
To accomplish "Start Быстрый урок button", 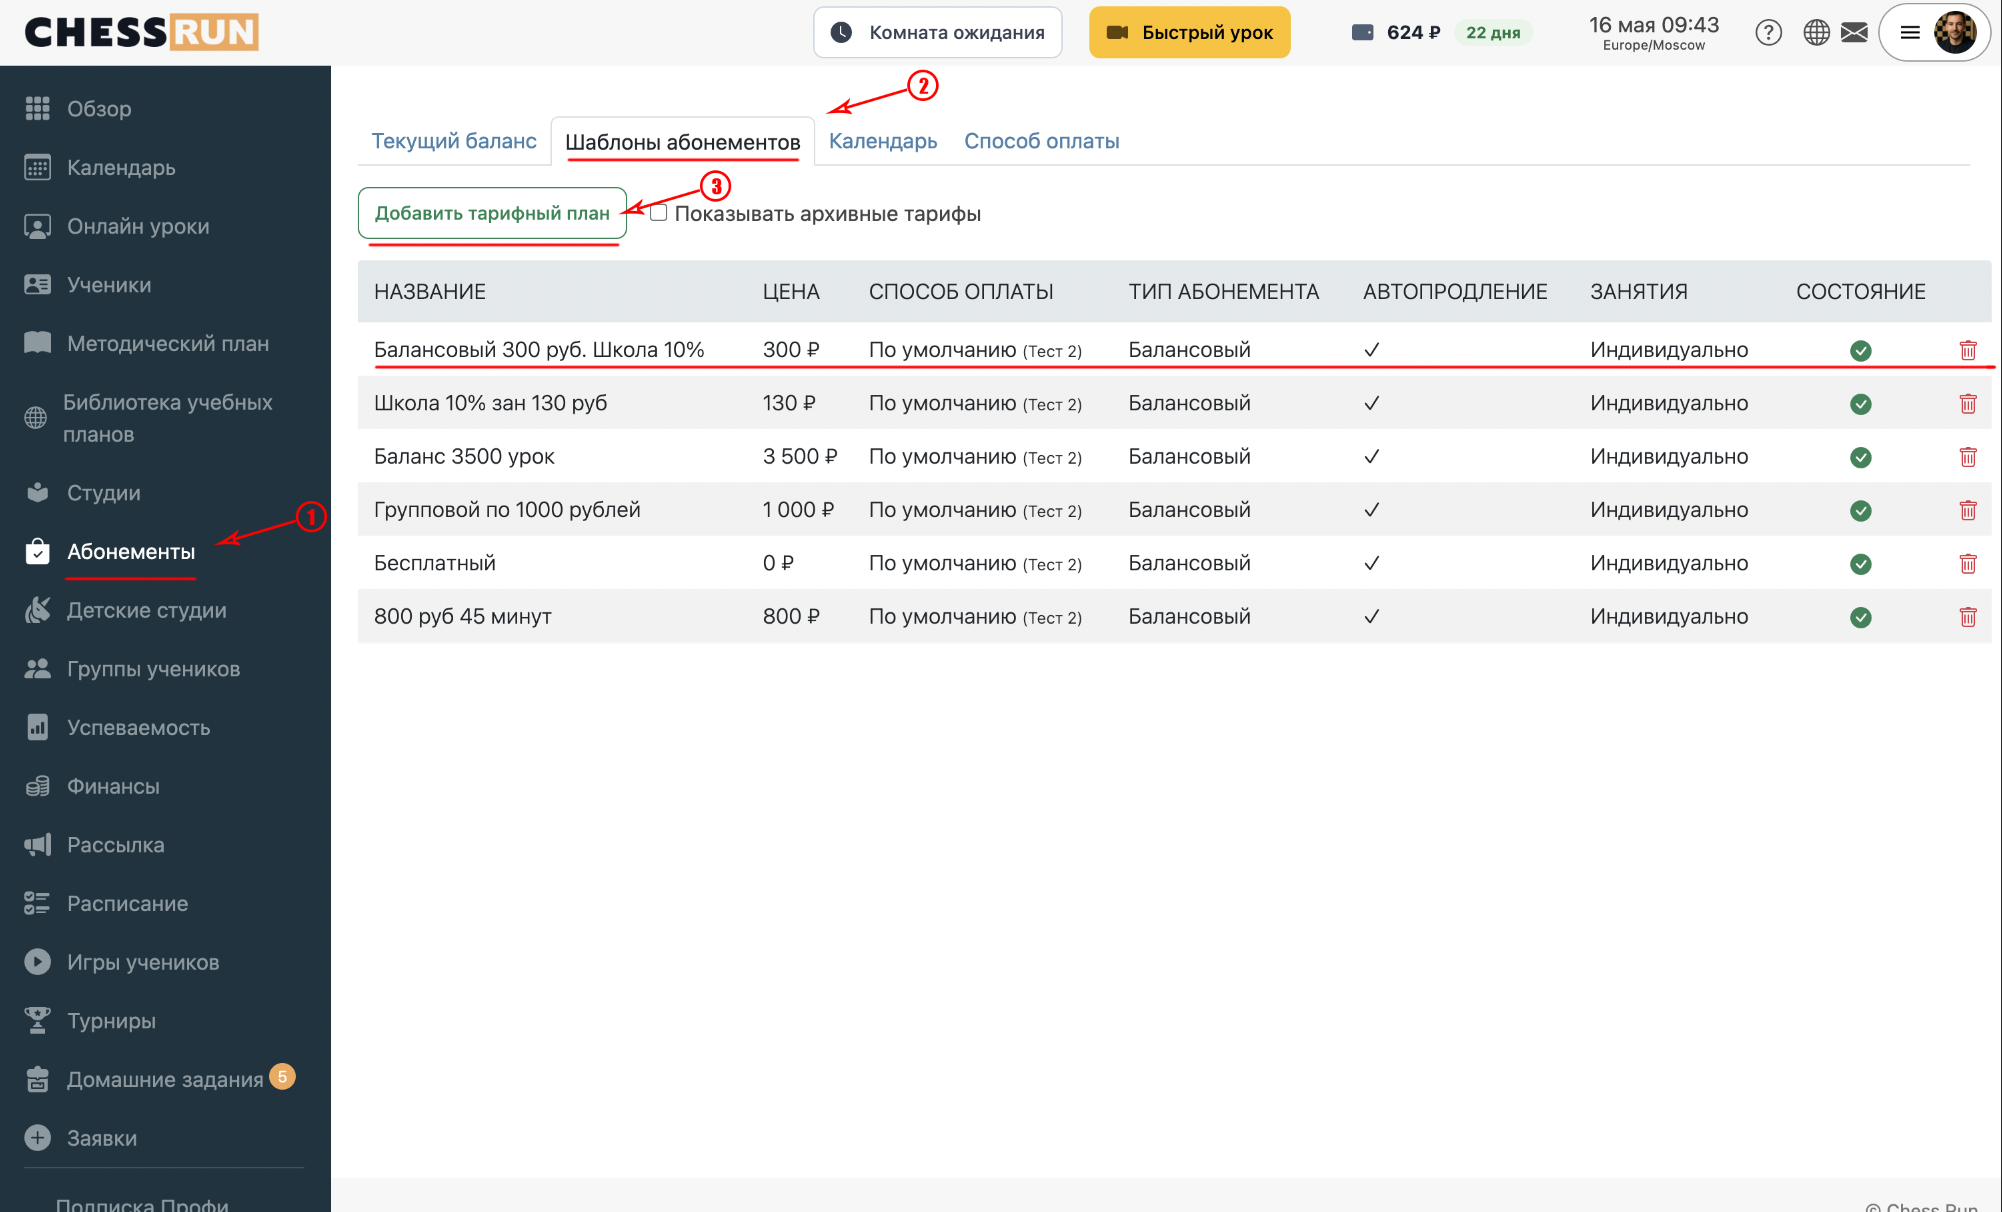I will pos(1189,33).
